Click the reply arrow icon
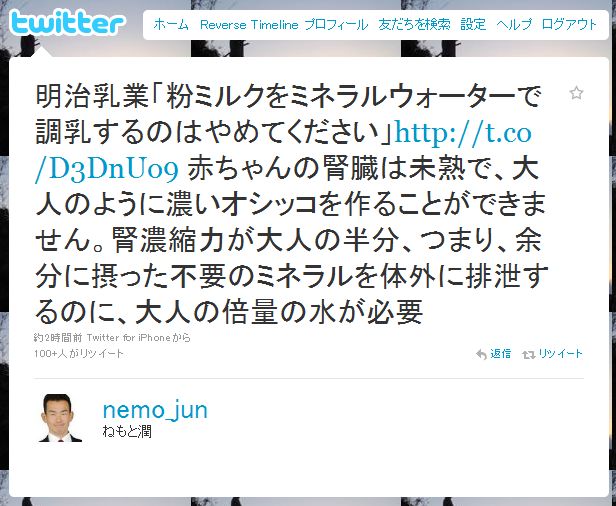This screenshot has height=506, width=616. coord(481,354)
